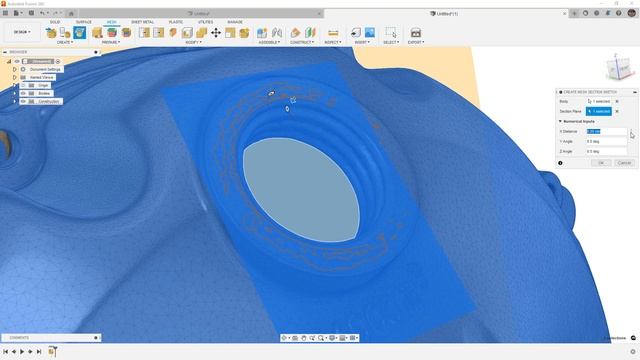
Task: Collapse the Numerical Inputs section
Action: [x=560, y=121]
